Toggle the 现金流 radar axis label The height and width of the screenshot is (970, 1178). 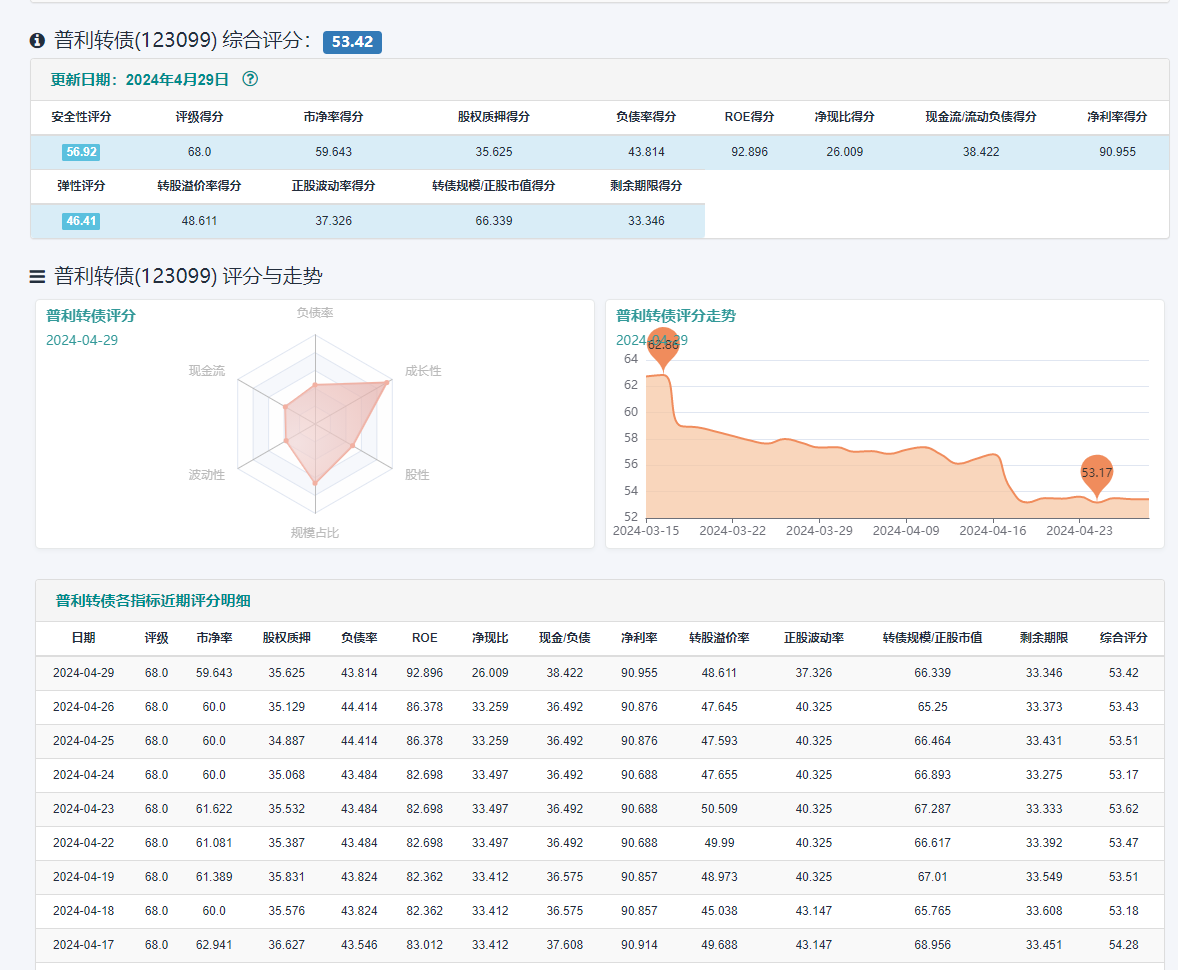click(x=207, y=371)
